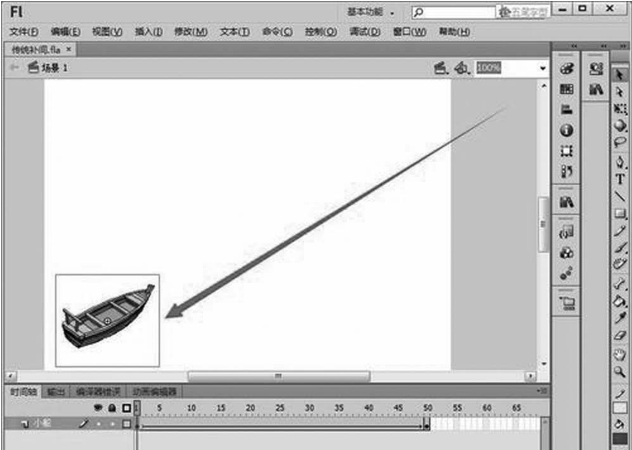The image size is (632, 450).
Task: Select the Eraser tool
Action: (x=620, y=335)
